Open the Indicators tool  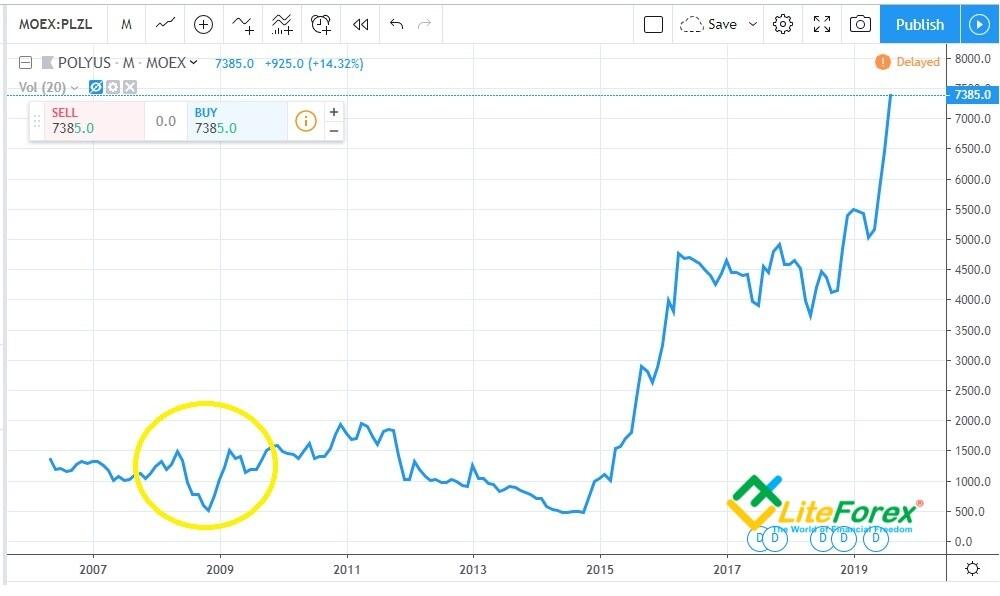(x=281, y=24)
